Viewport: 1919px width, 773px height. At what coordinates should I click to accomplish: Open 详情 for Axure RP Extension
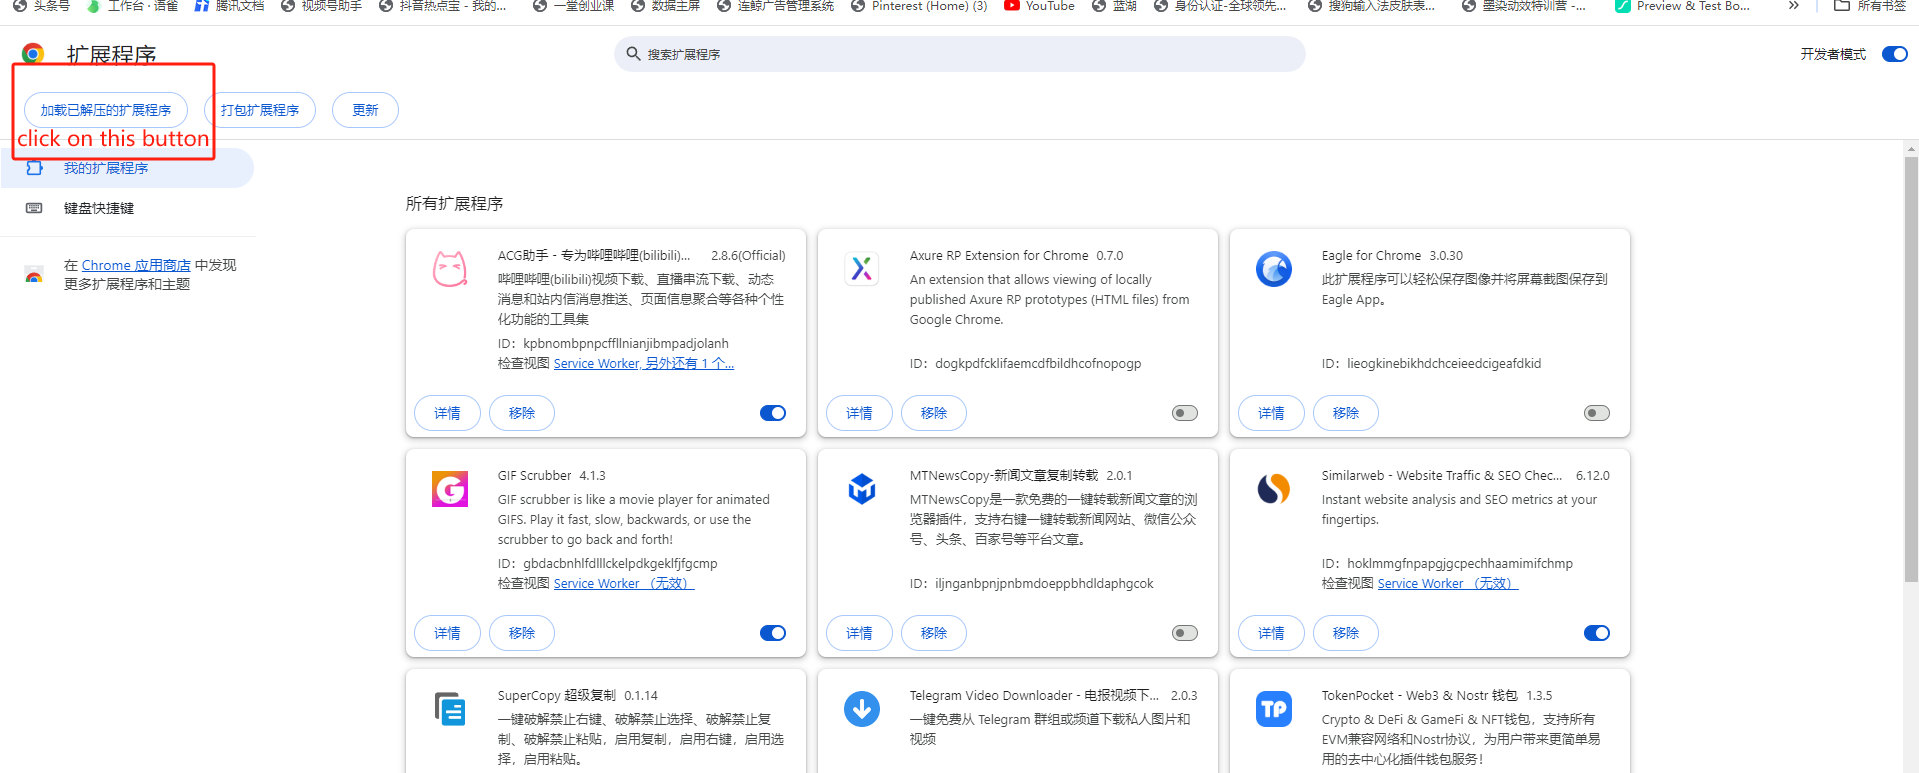860,413
